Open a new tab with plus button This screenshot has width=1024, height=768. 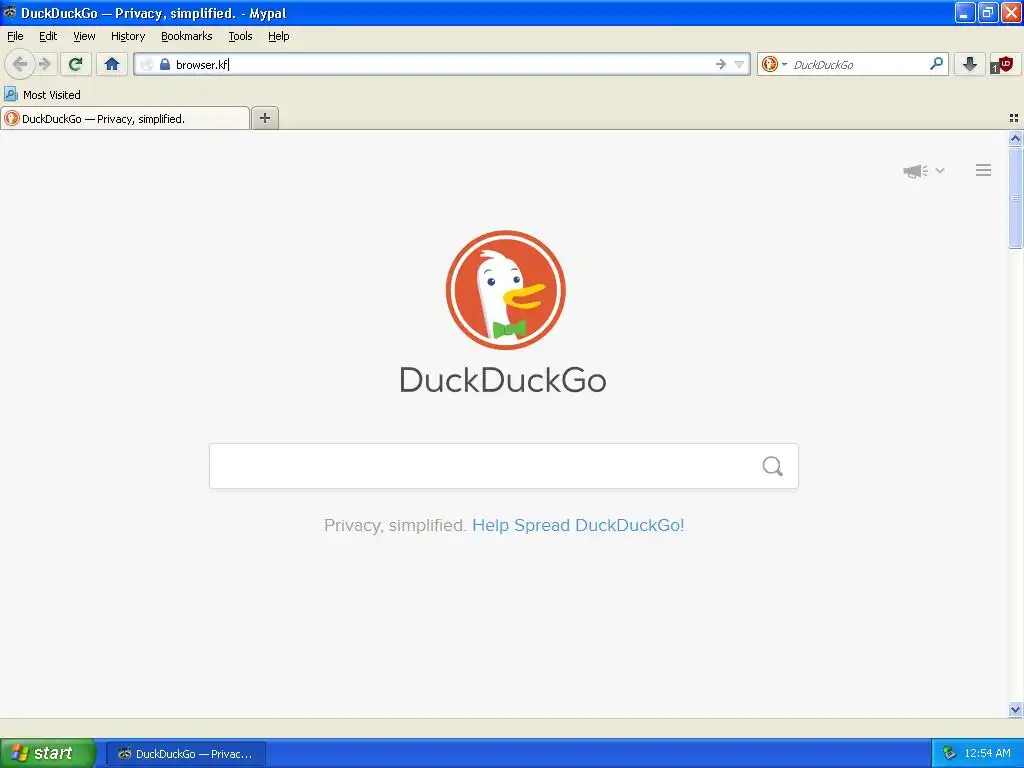point(265,118)
